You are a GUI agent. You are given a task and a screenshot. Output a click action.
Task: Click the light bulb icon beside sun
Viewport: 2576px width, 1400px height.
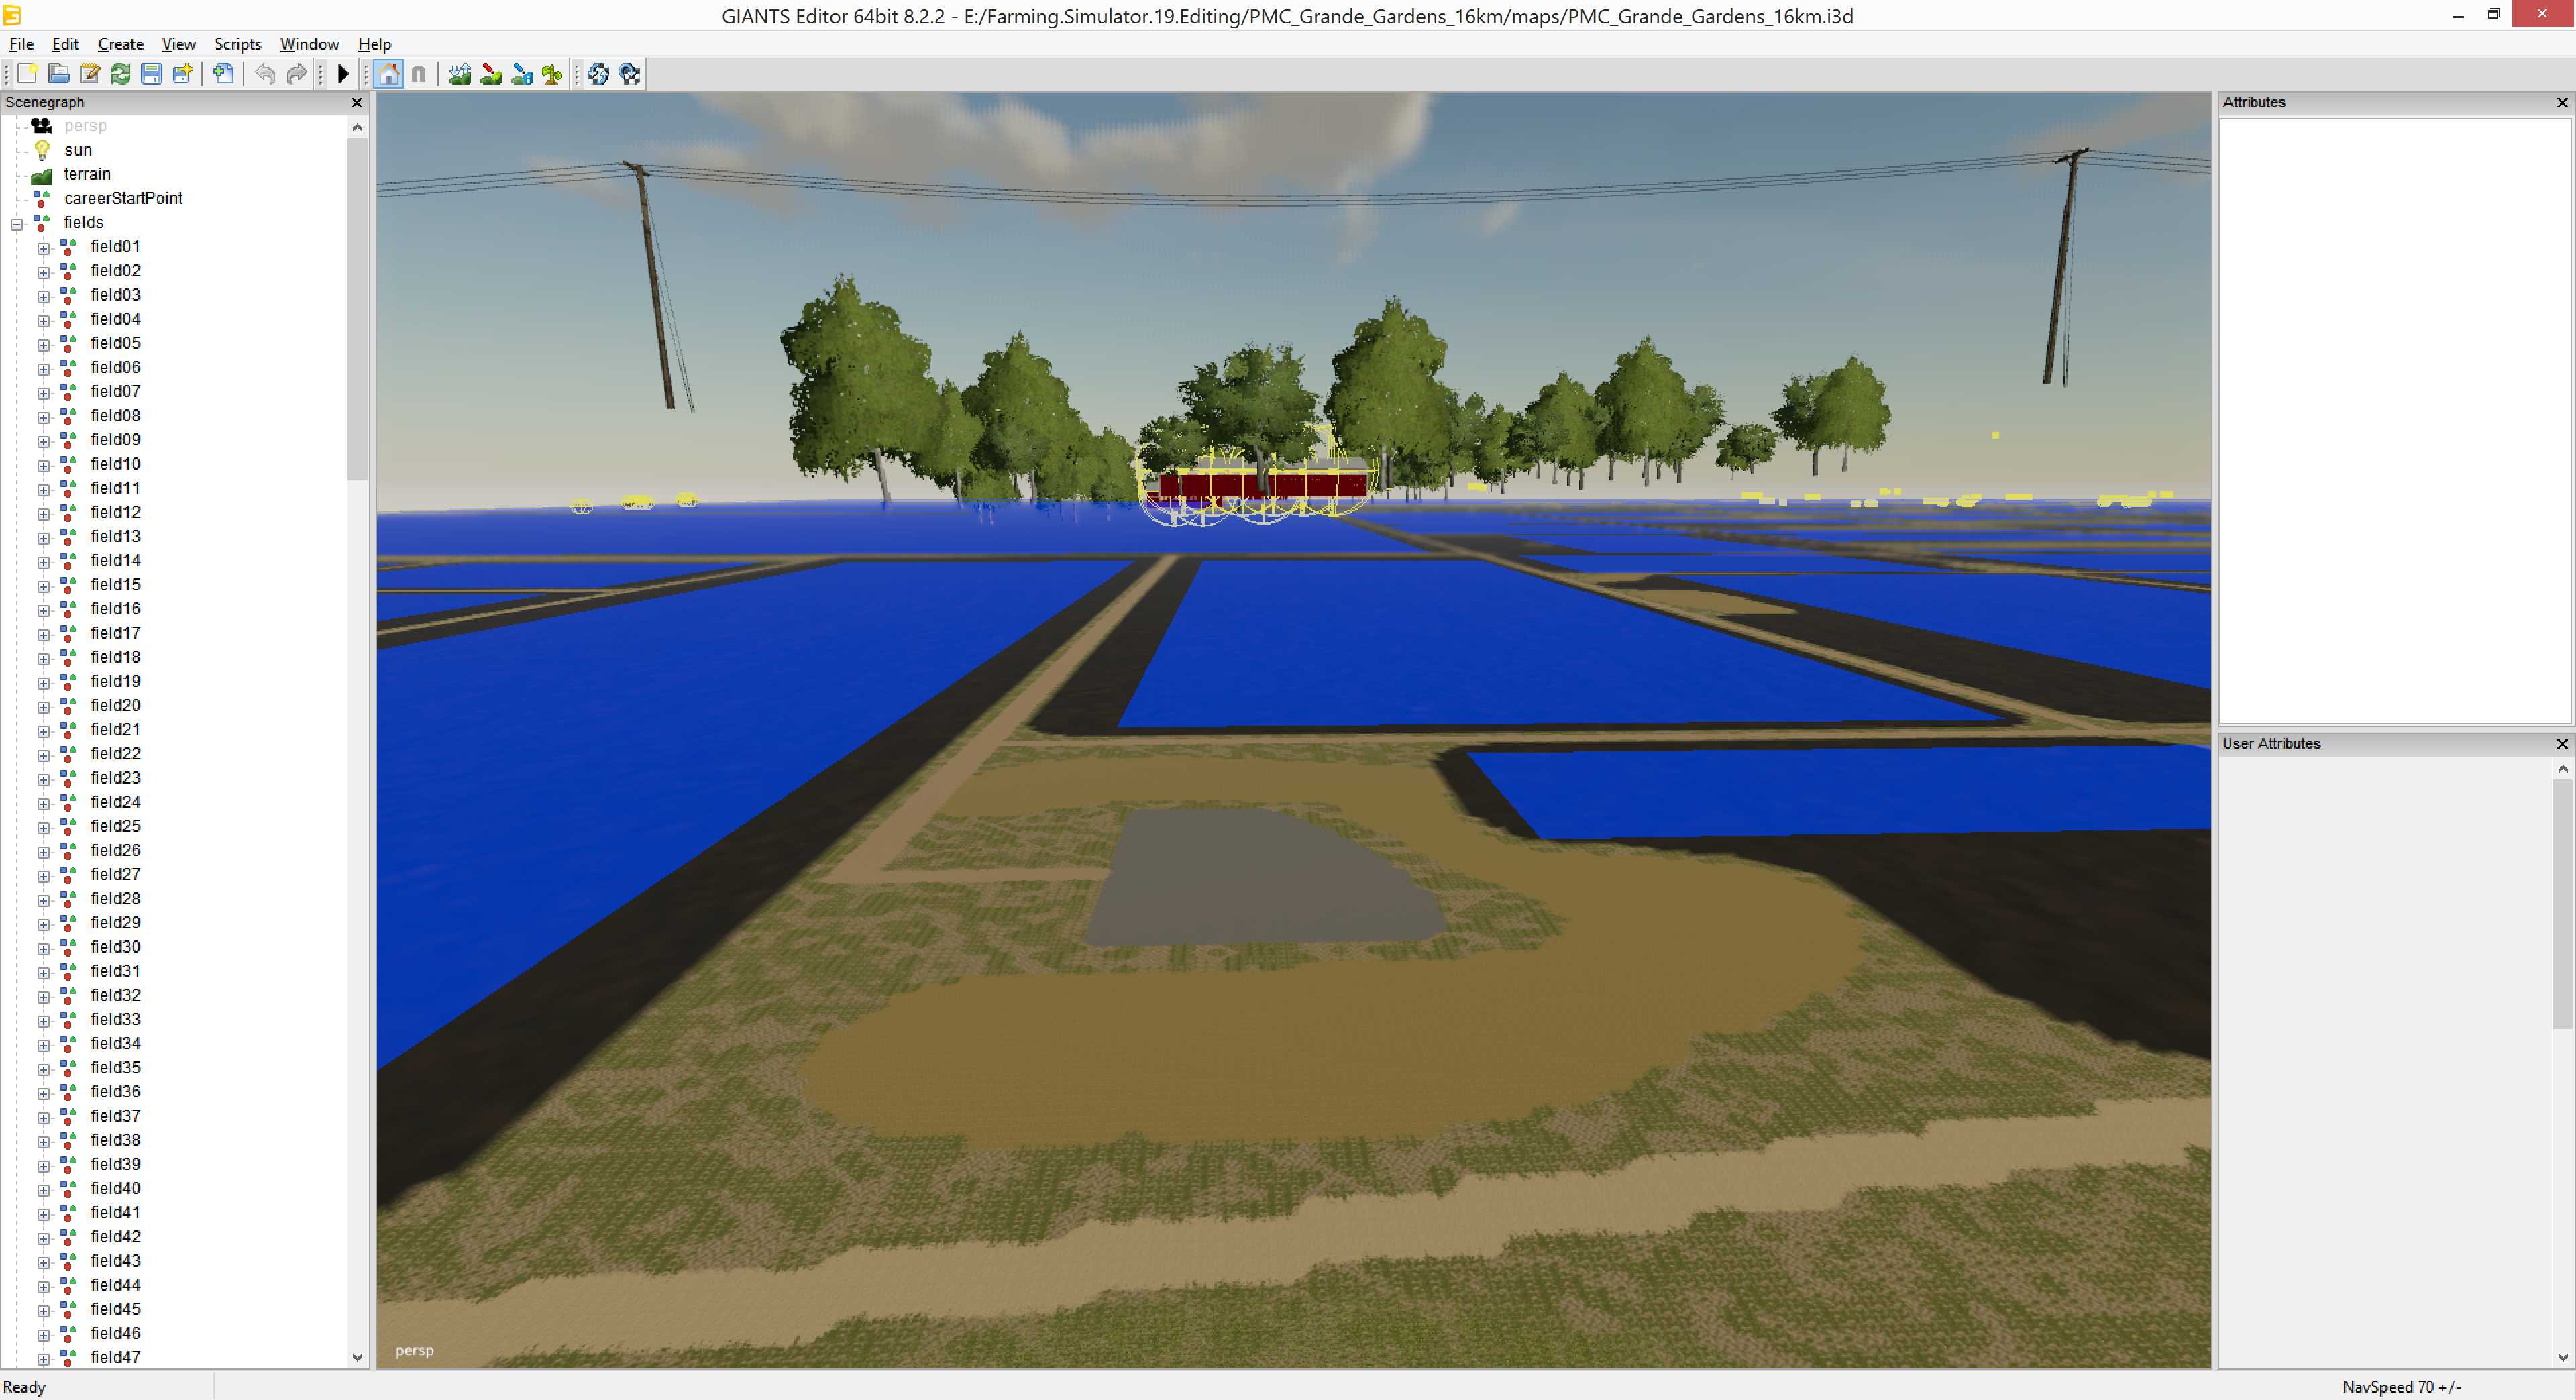click(x=42, y=150)
